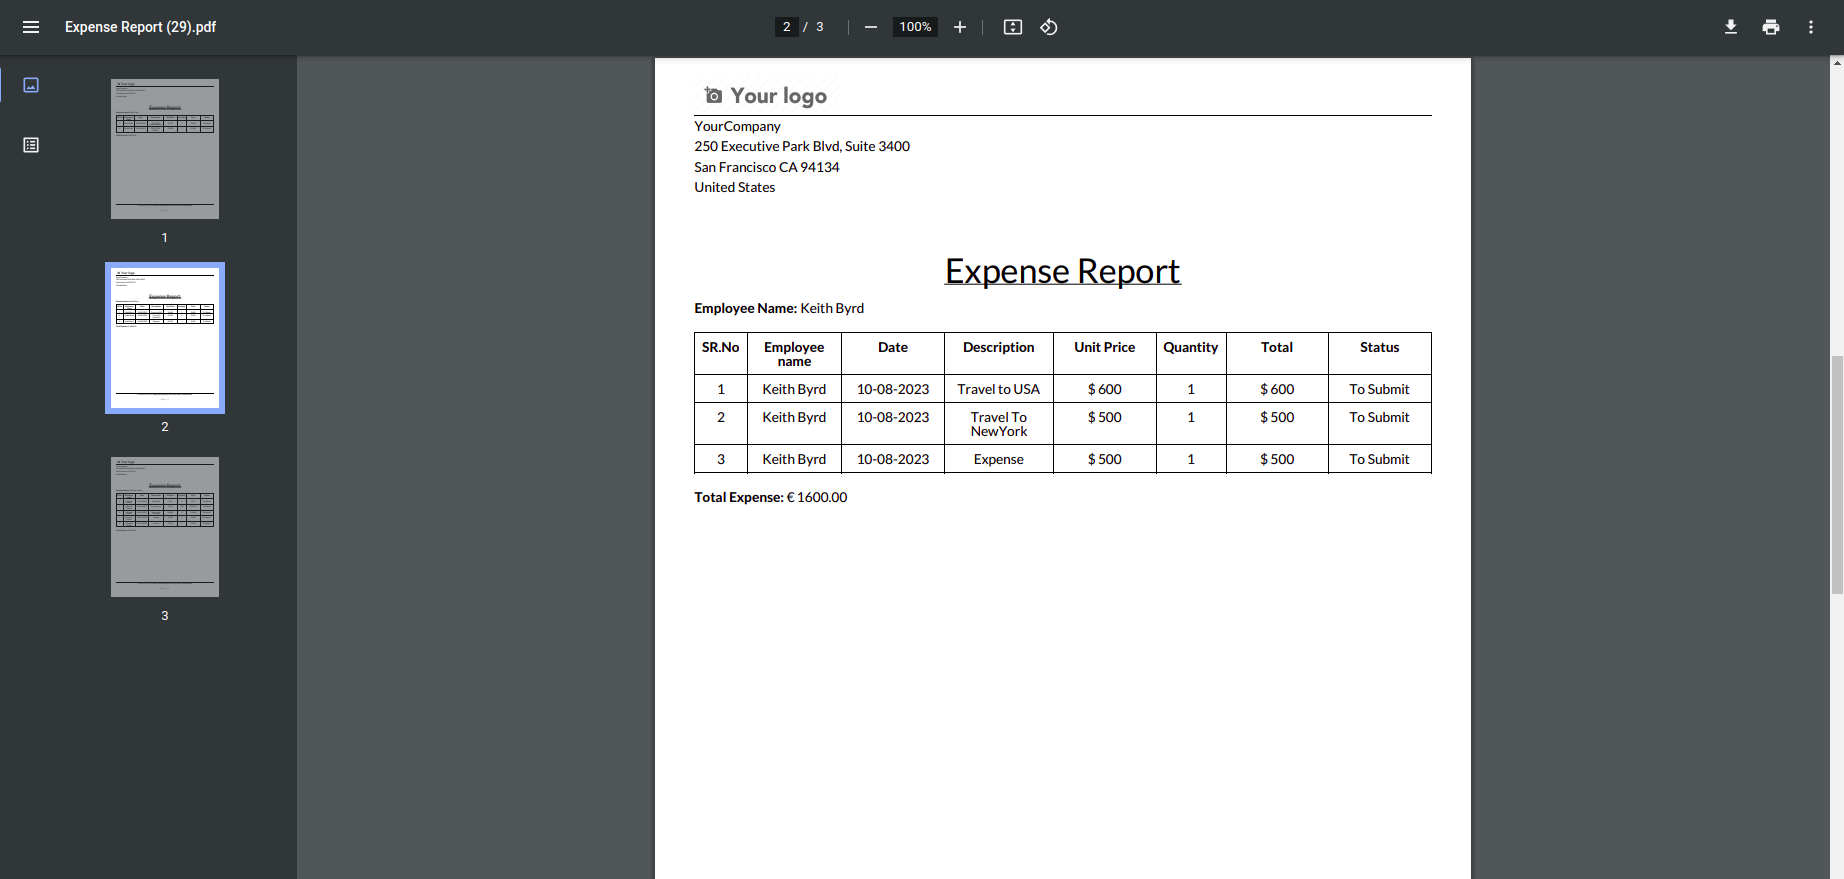1844x879 pixels.
Task: Switch to thumbnail view in sidebar
Action: [31, 85]
